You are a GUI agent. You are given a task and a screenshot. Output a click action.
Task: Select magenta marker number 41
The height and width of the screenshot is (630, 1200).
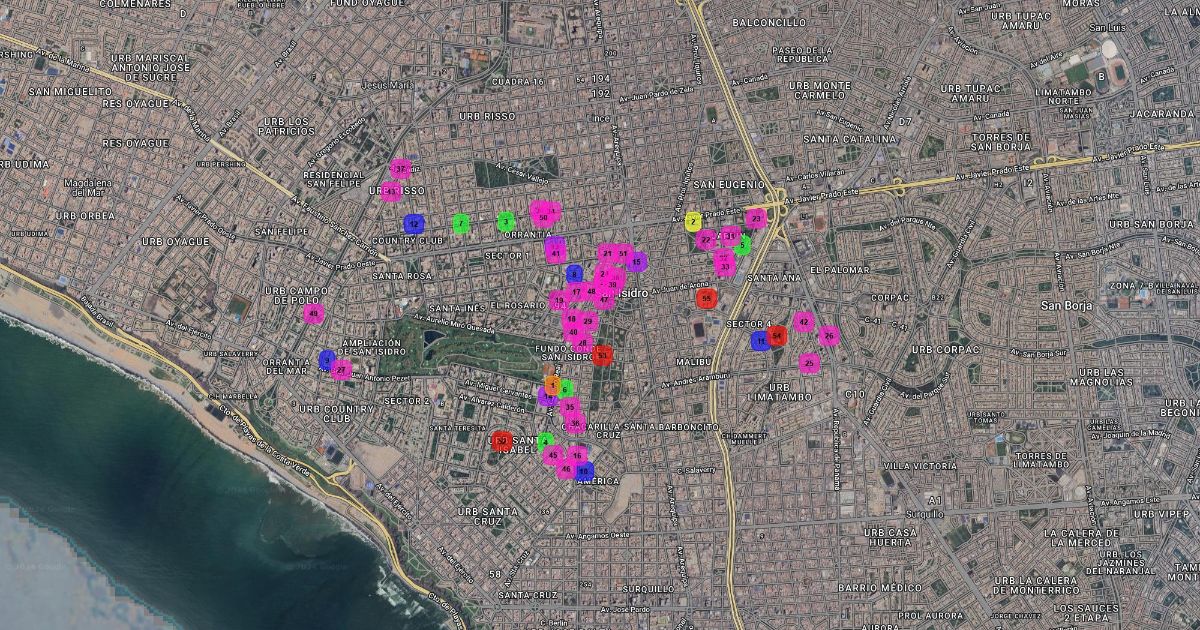point(556,253)
